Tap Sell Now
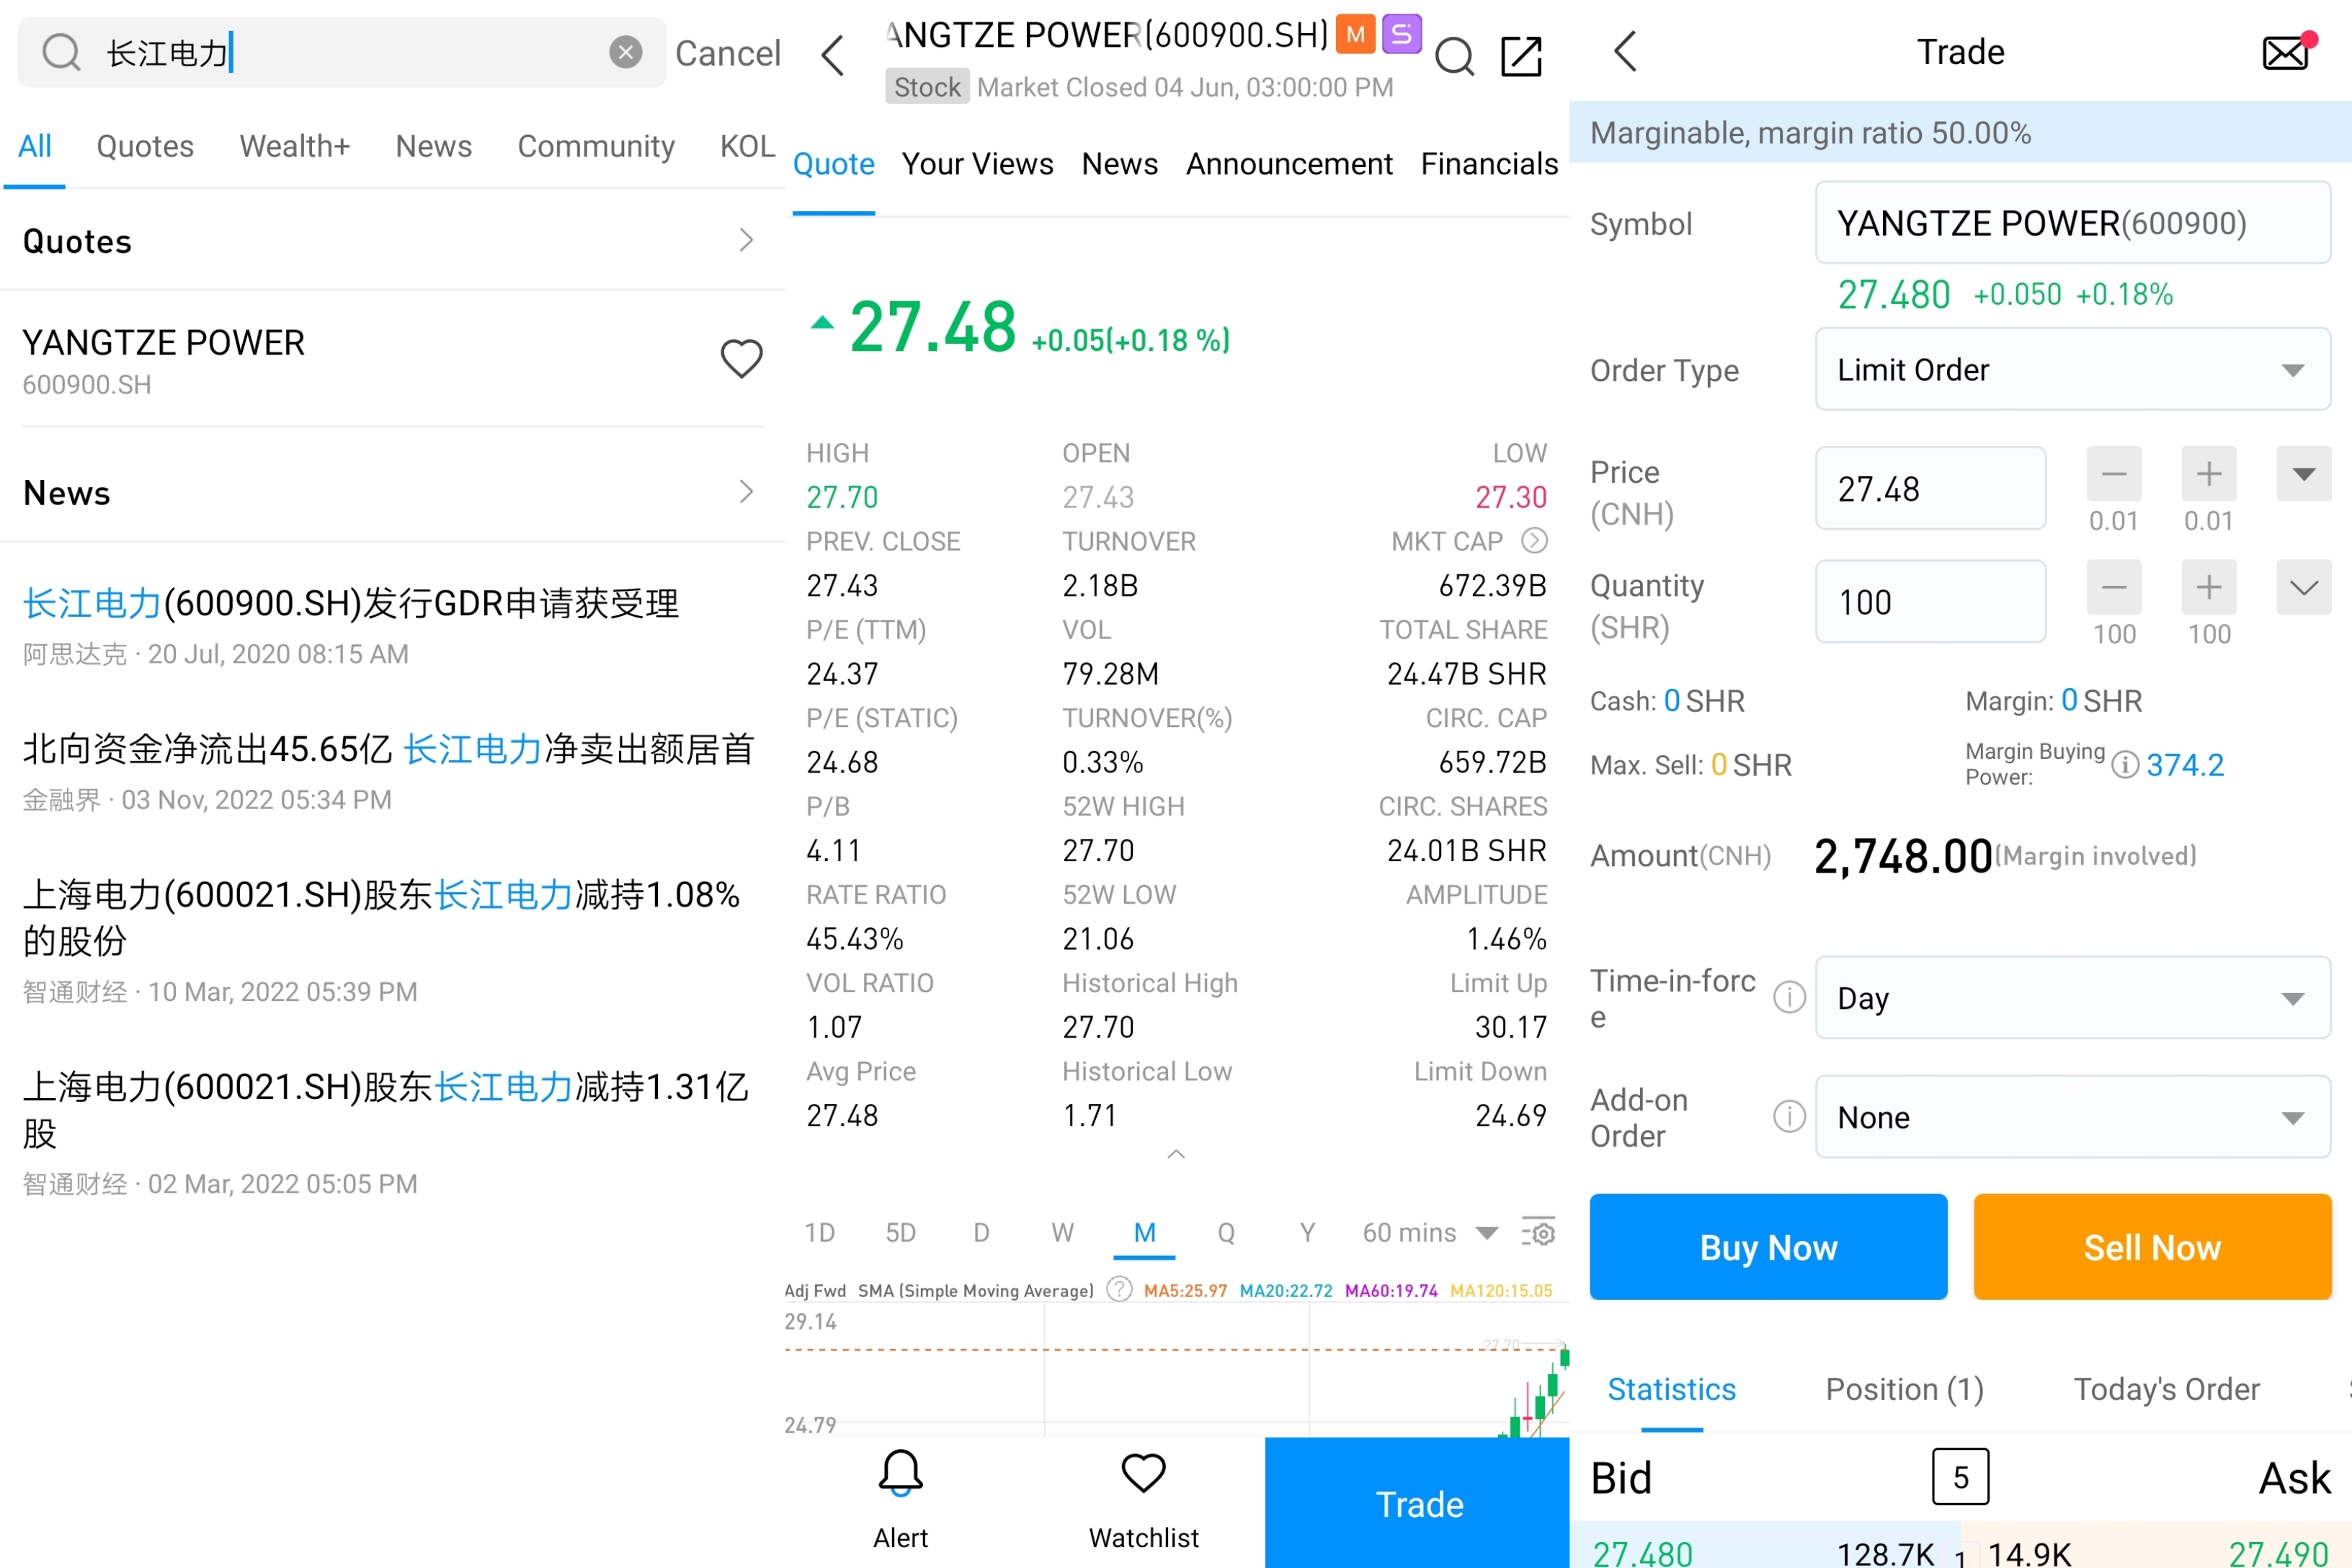The image size is (2352, 1568). tap(2152, 1247)
